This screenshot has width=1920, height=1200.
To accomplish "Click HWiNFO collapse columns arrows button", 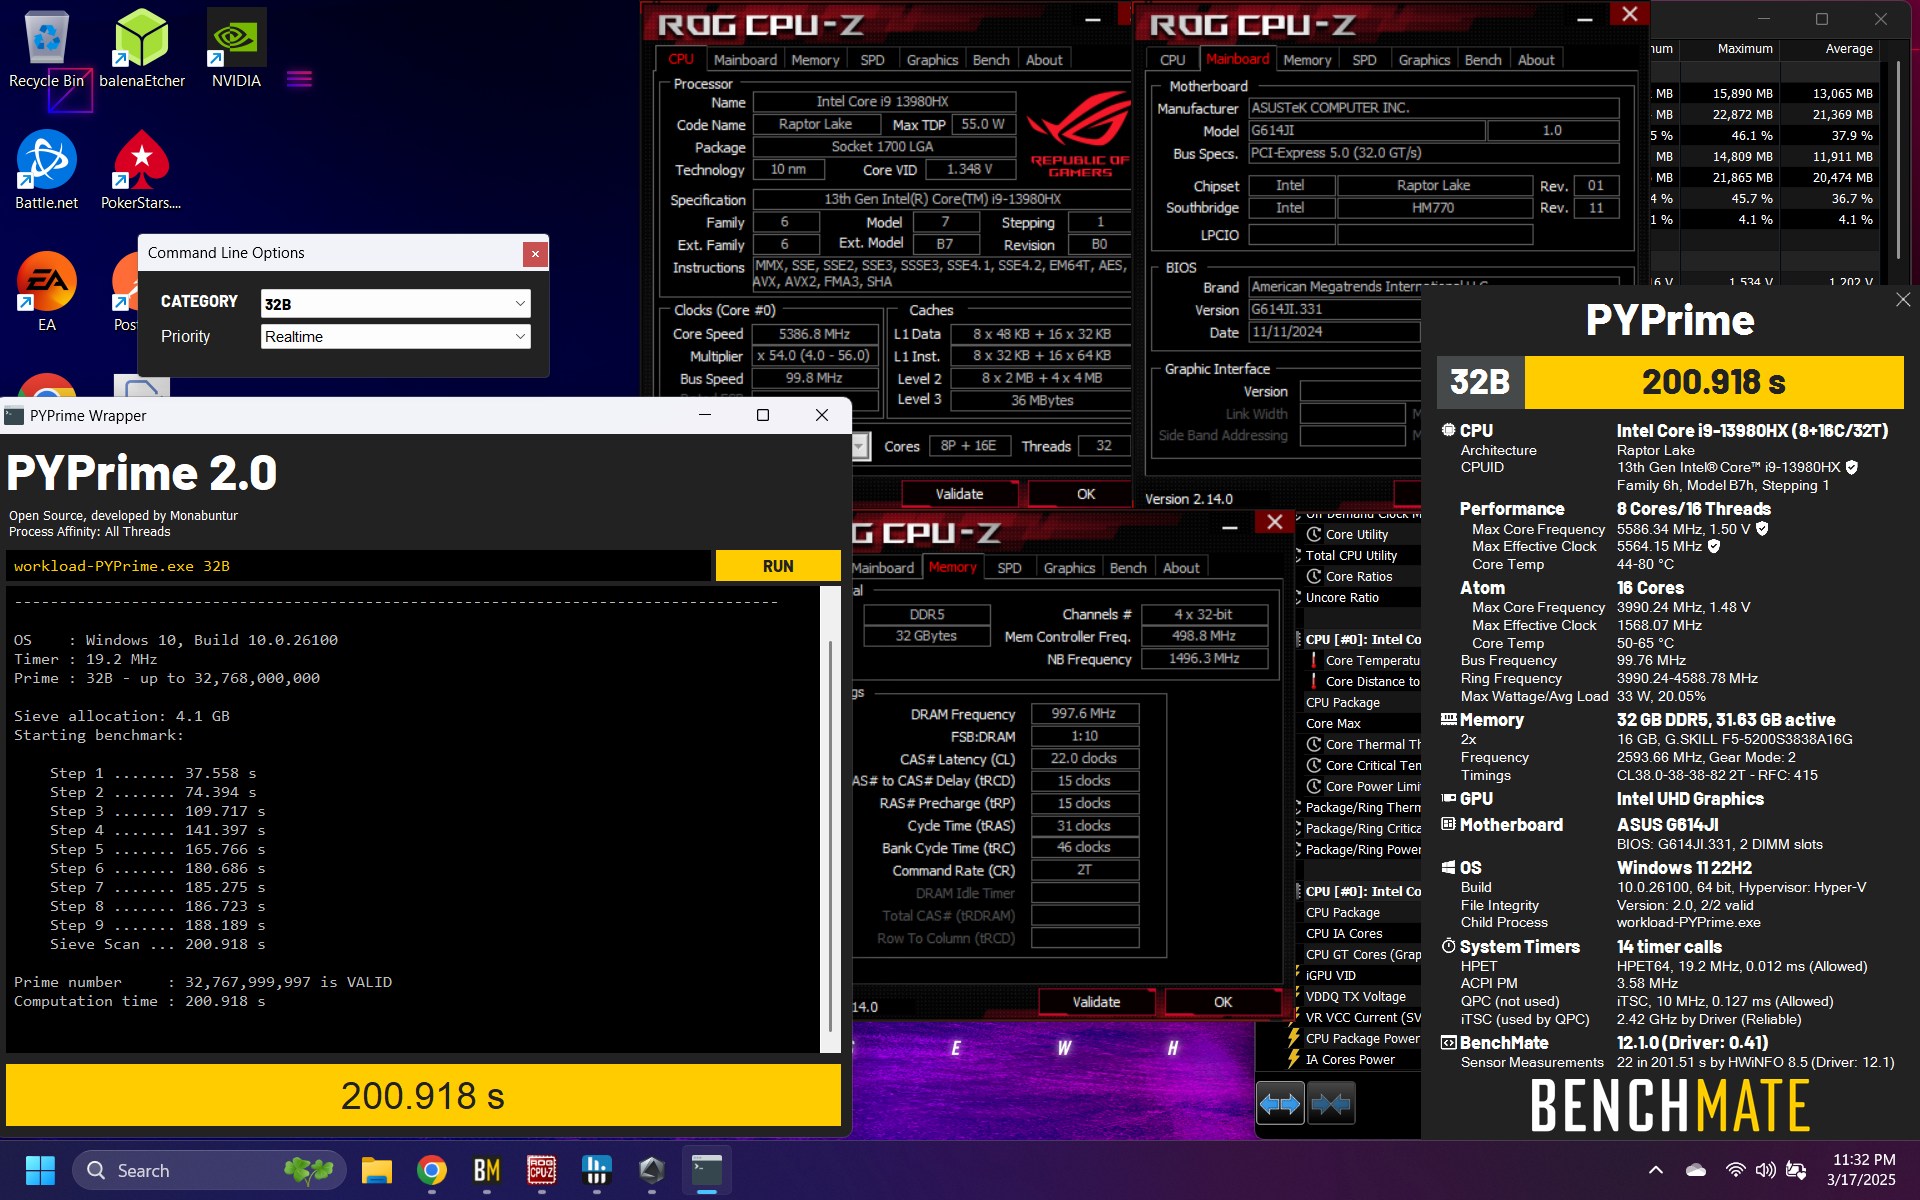I will (x=1331, y=1104).
